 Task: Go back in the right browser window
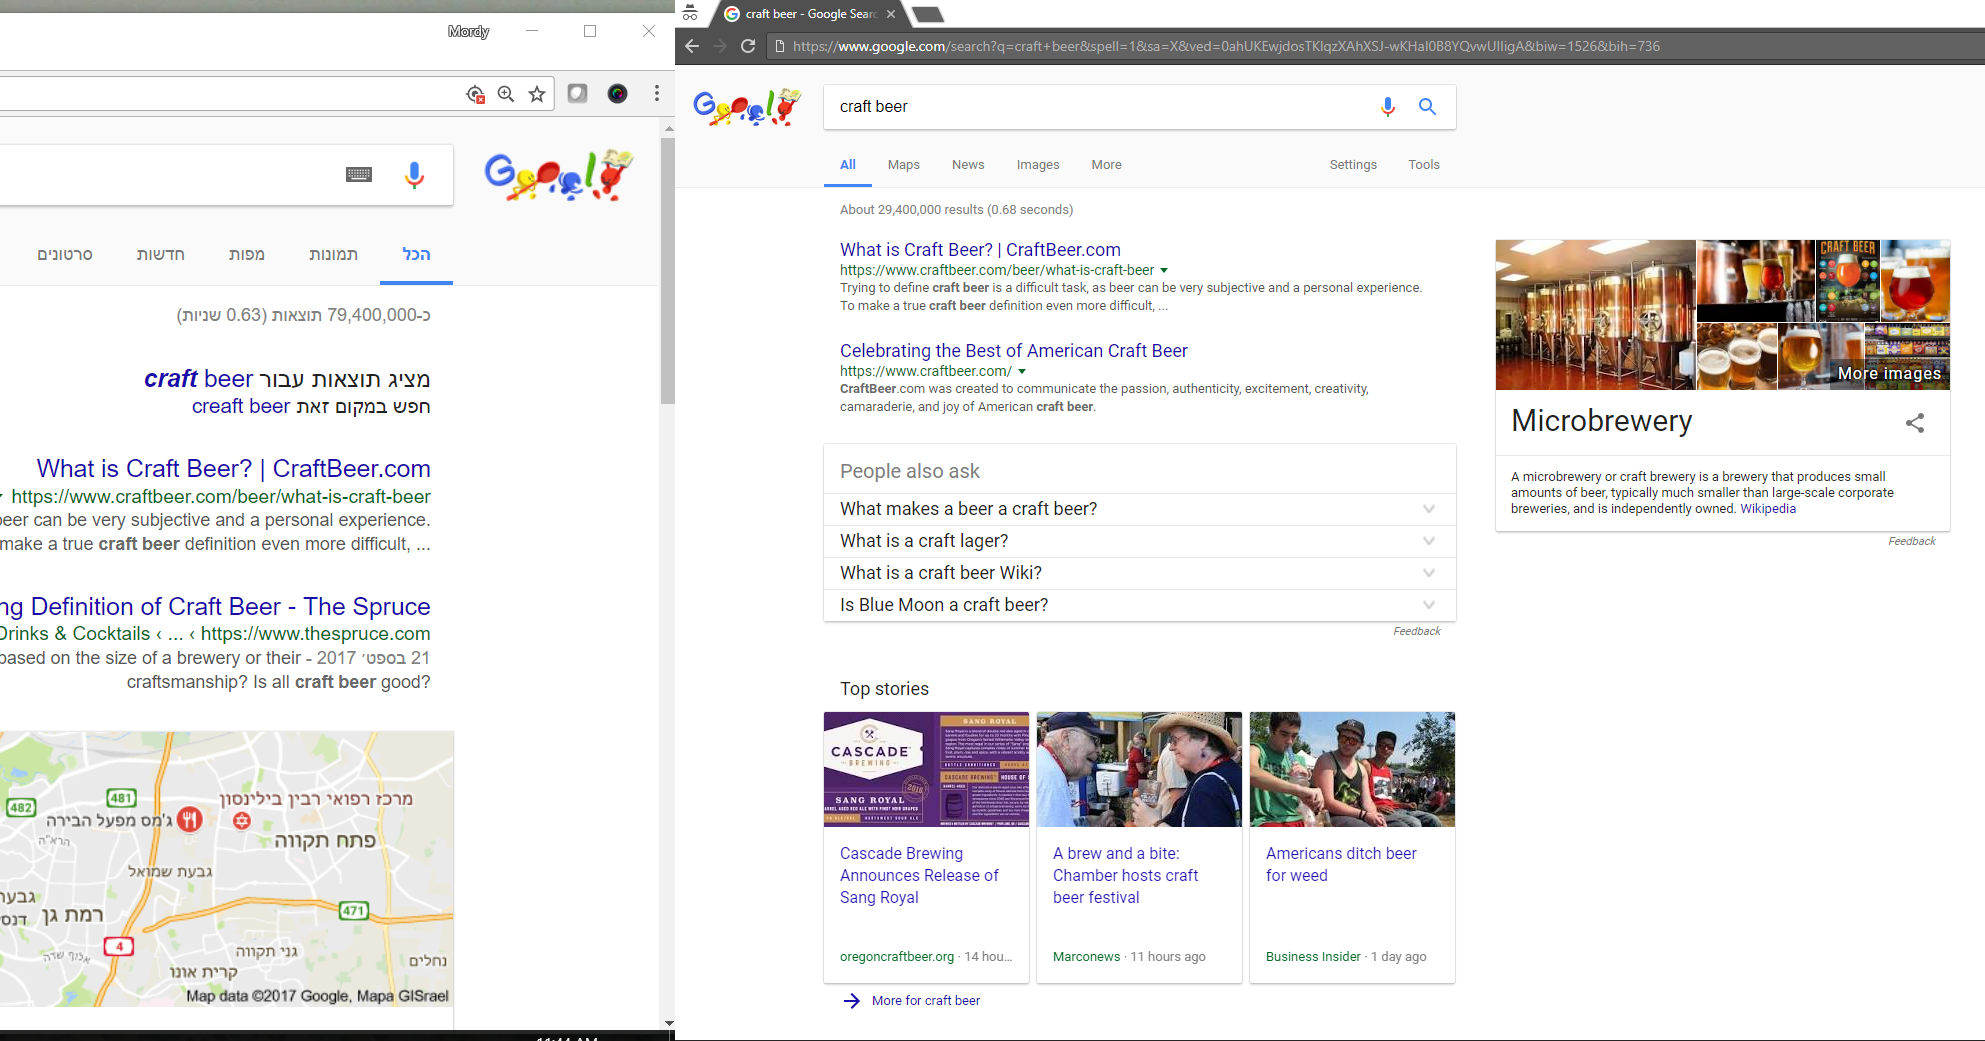pyautogui.click(x=692, y=46)
